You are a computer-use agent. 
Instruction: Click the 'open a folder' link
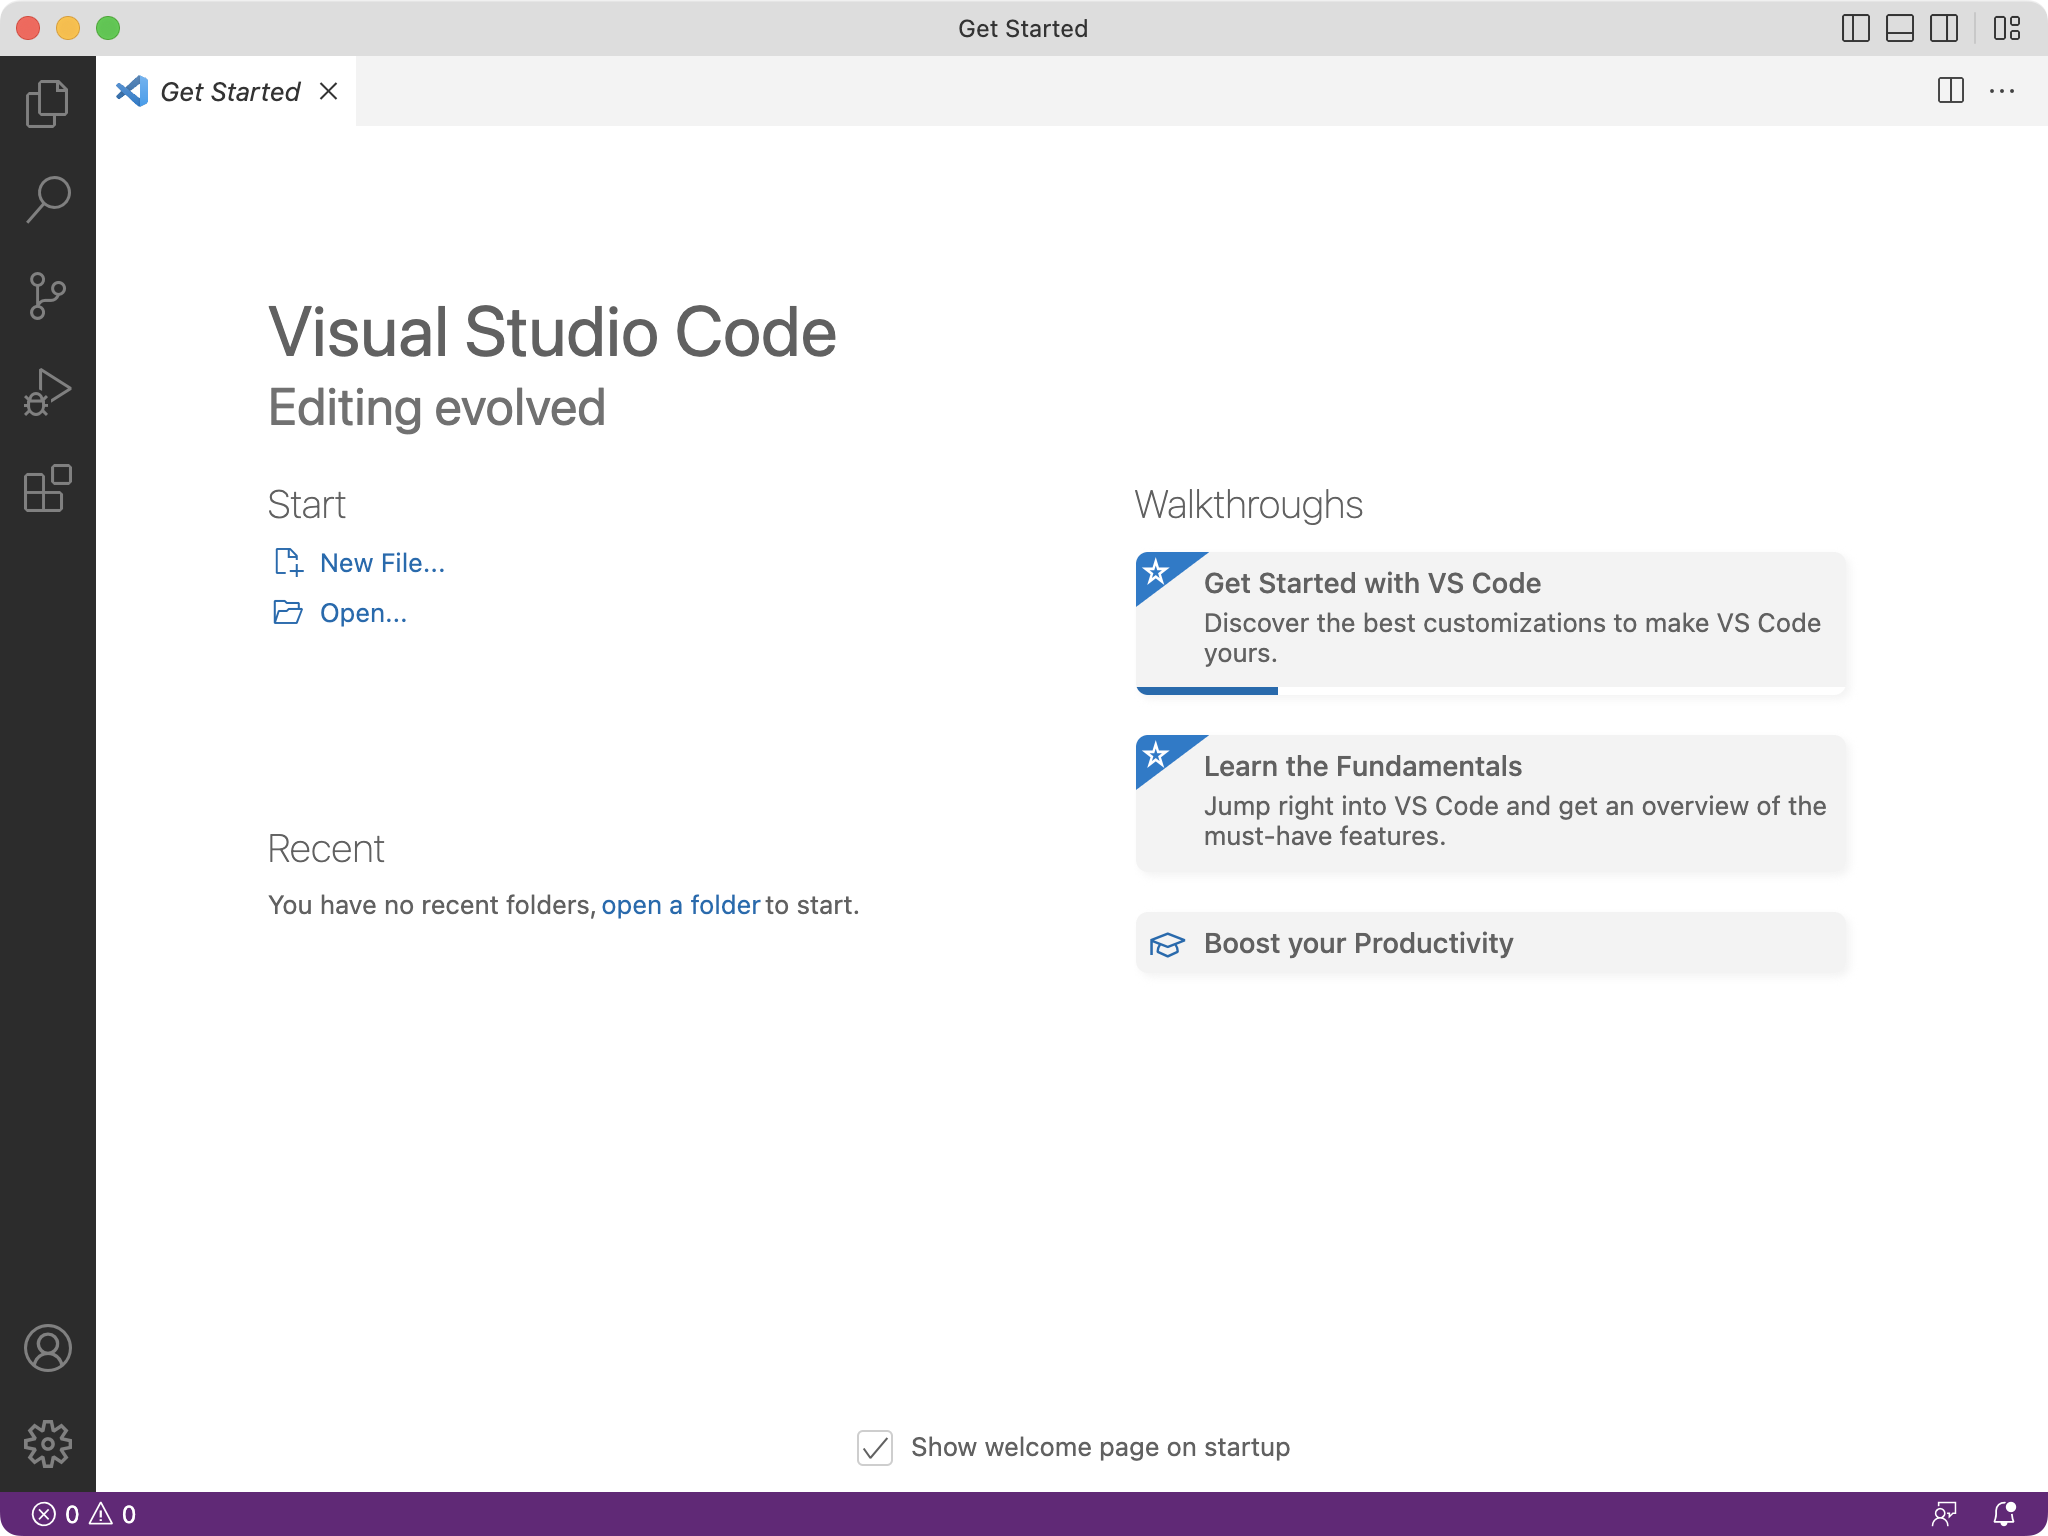pyautogui.click(x=680, y=905)
